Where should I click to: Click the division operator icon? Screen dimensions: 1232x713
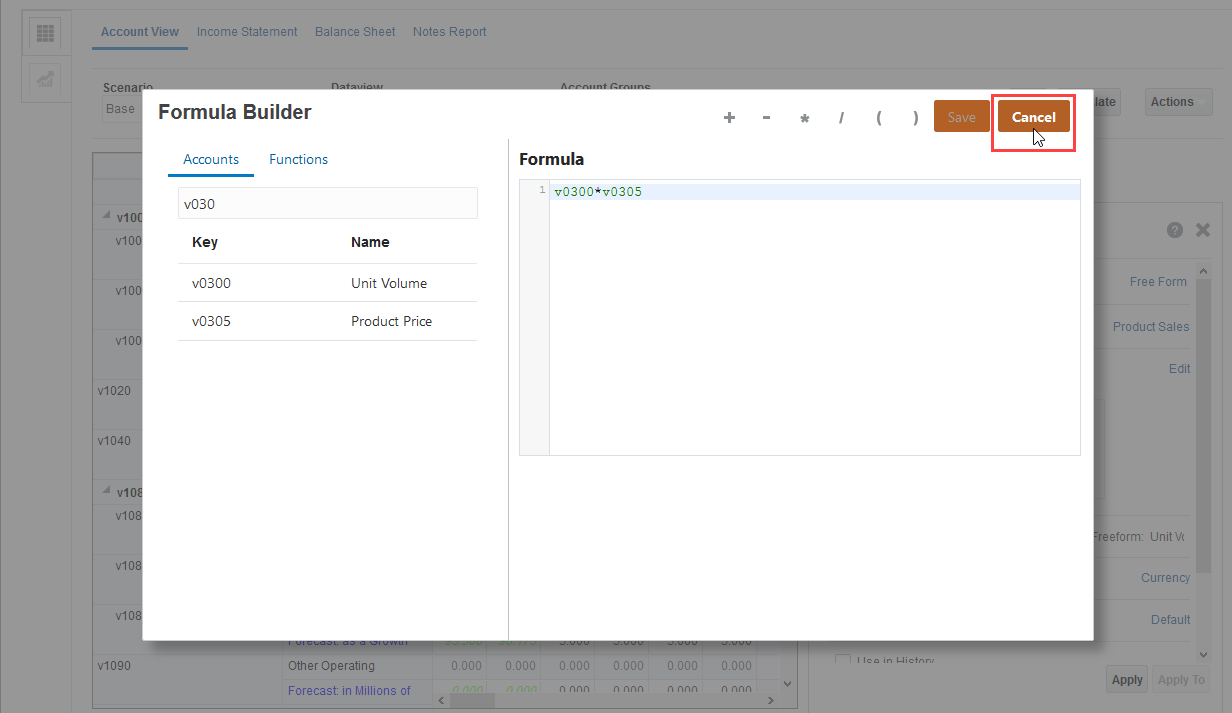[841, 117]
